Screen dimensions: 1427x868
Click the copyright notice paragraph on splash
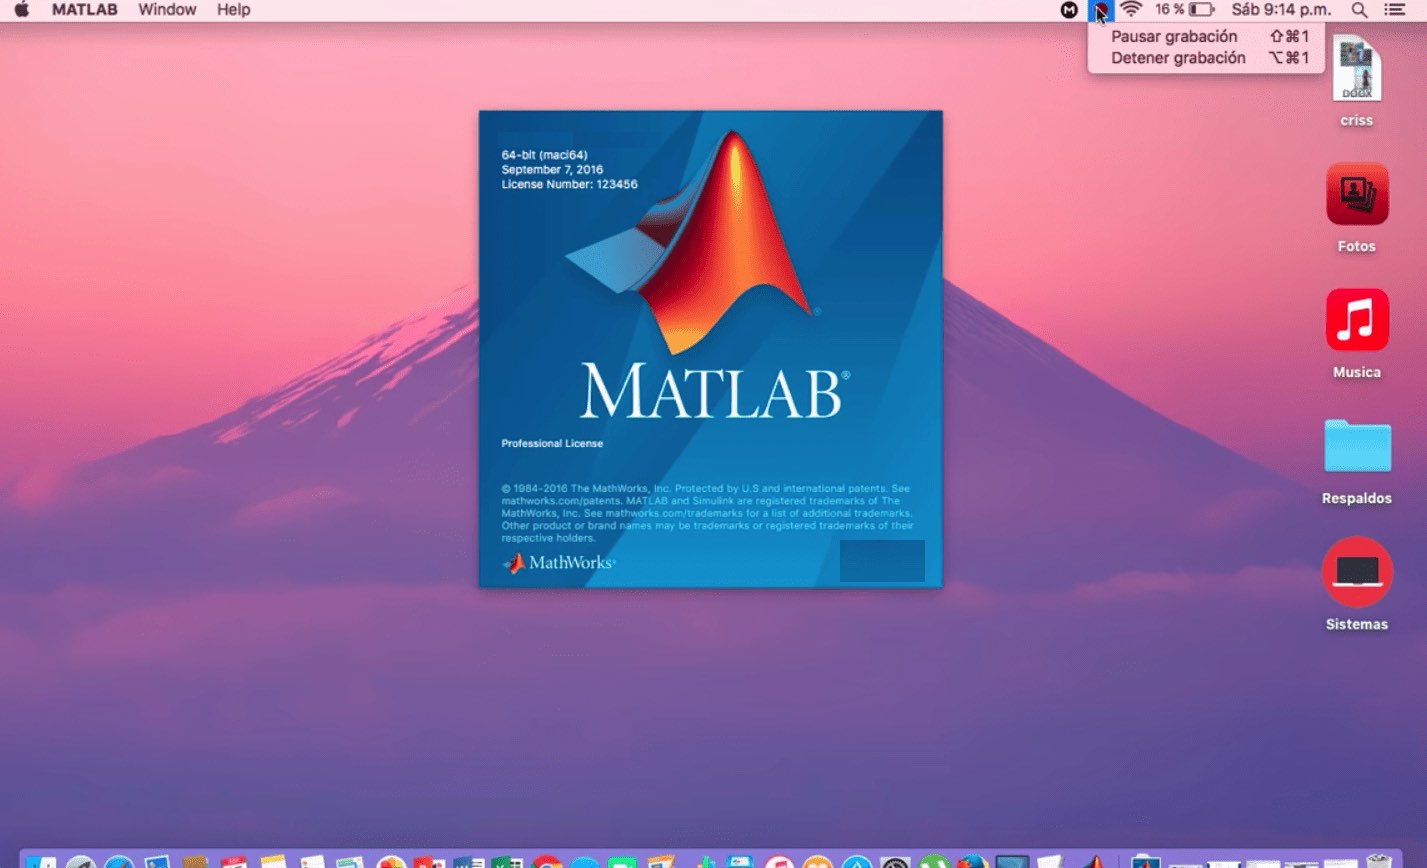pyautogui.click(x=707, y=513)
